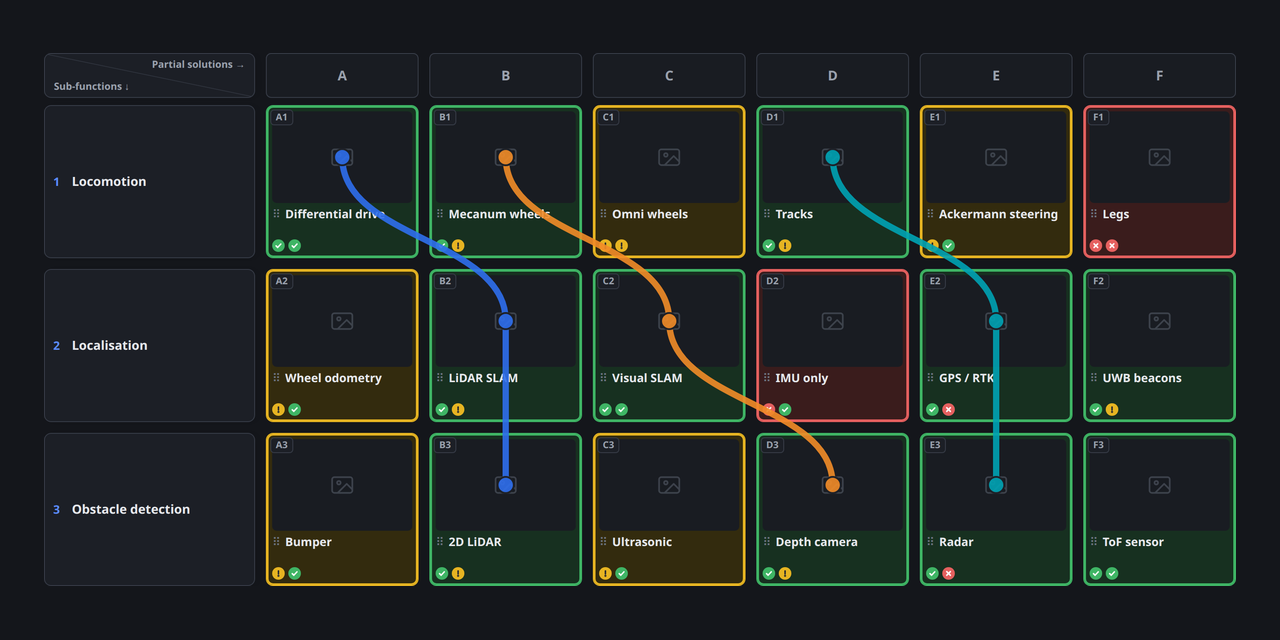Click the Ultrasonic card image placeholder
This screenshot has height=640, width=1280.
669,485
